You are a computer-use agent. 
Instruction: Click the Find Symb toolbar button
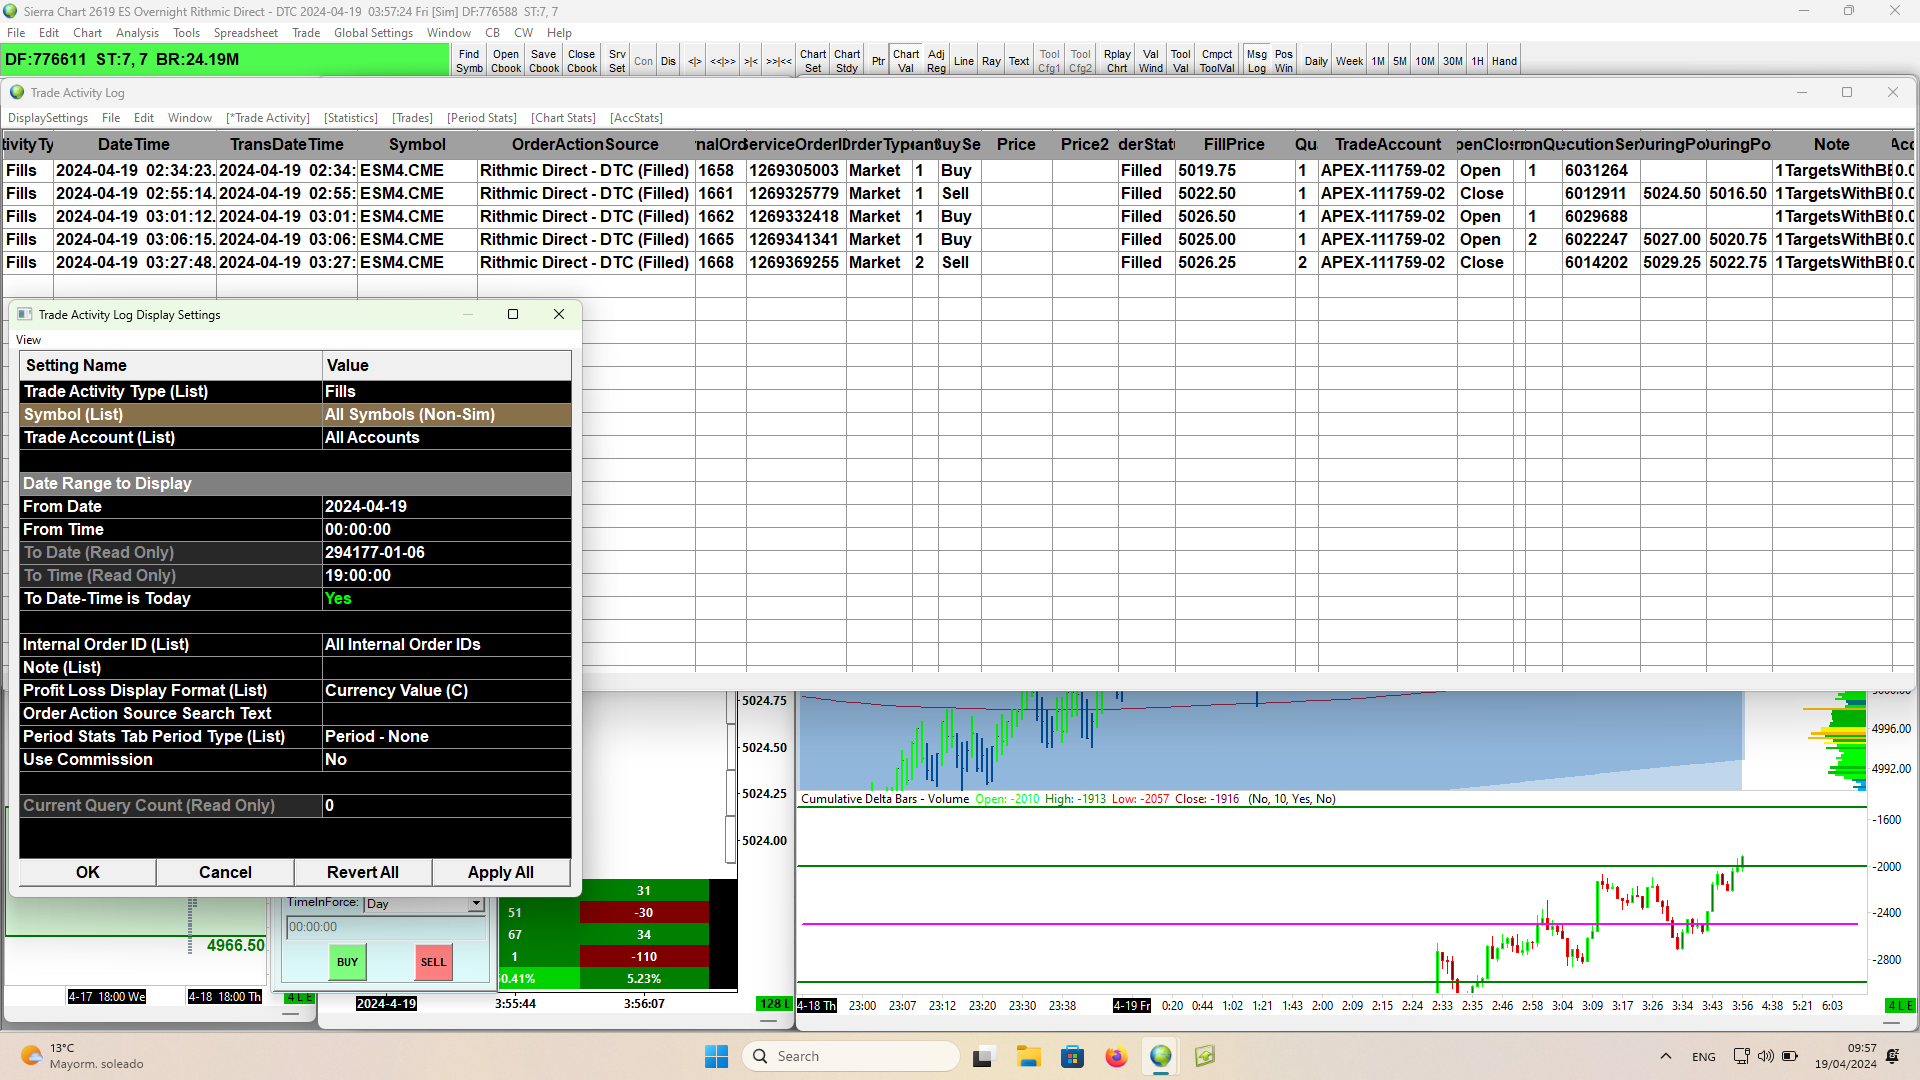pyautogui.click(x=469, y=61)
